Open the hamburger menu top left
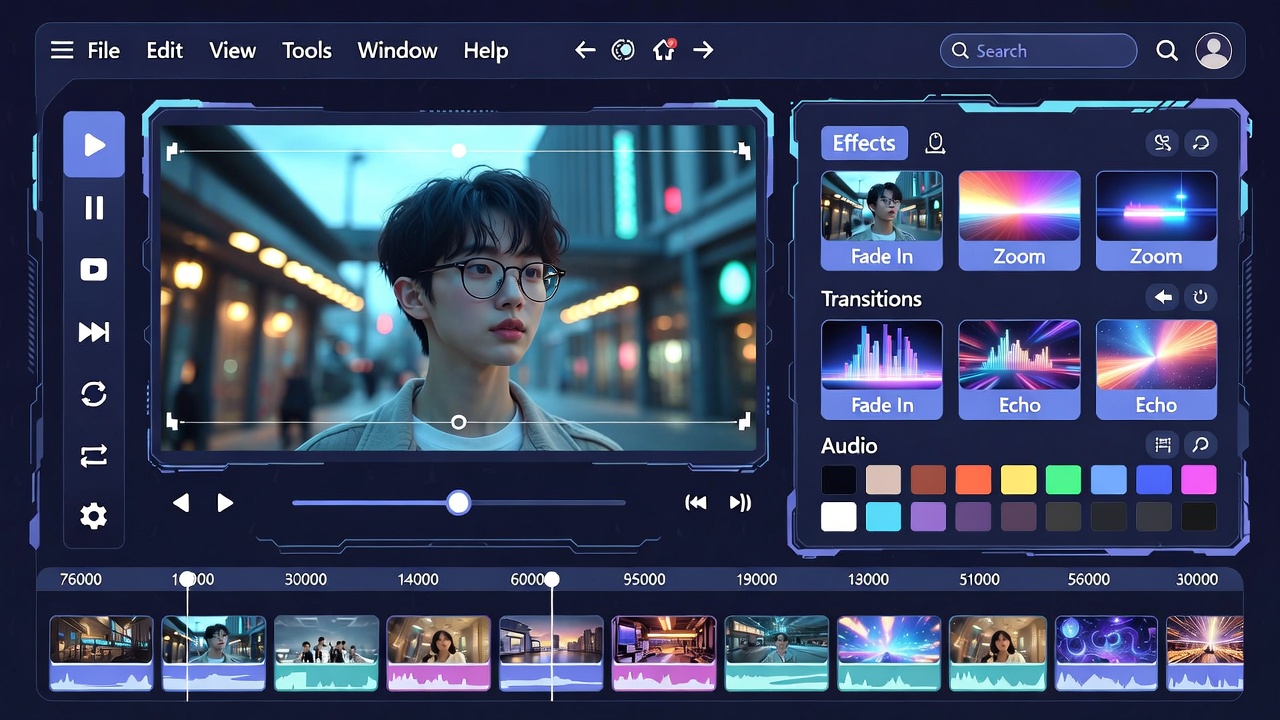This screenshot has width=1280, height=720. point(62,49)
